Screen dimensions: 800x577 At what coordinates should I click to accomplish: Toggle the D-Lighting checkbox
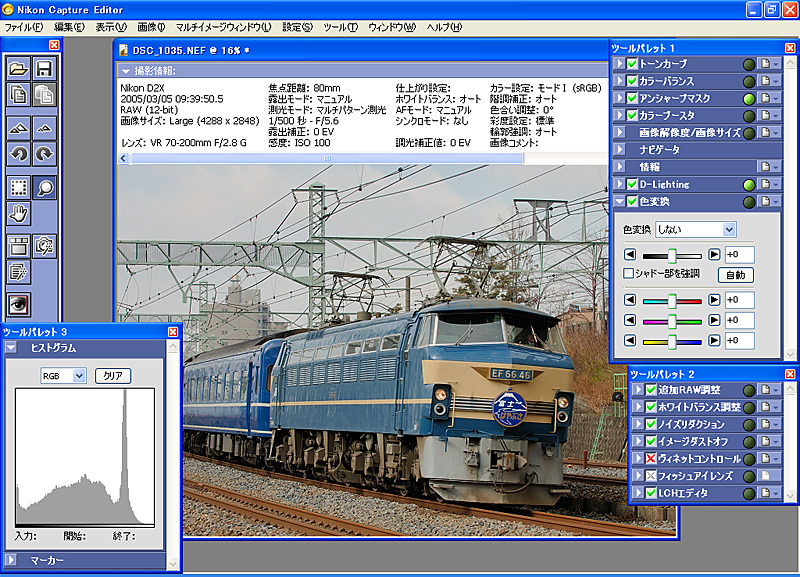point(633,184)
